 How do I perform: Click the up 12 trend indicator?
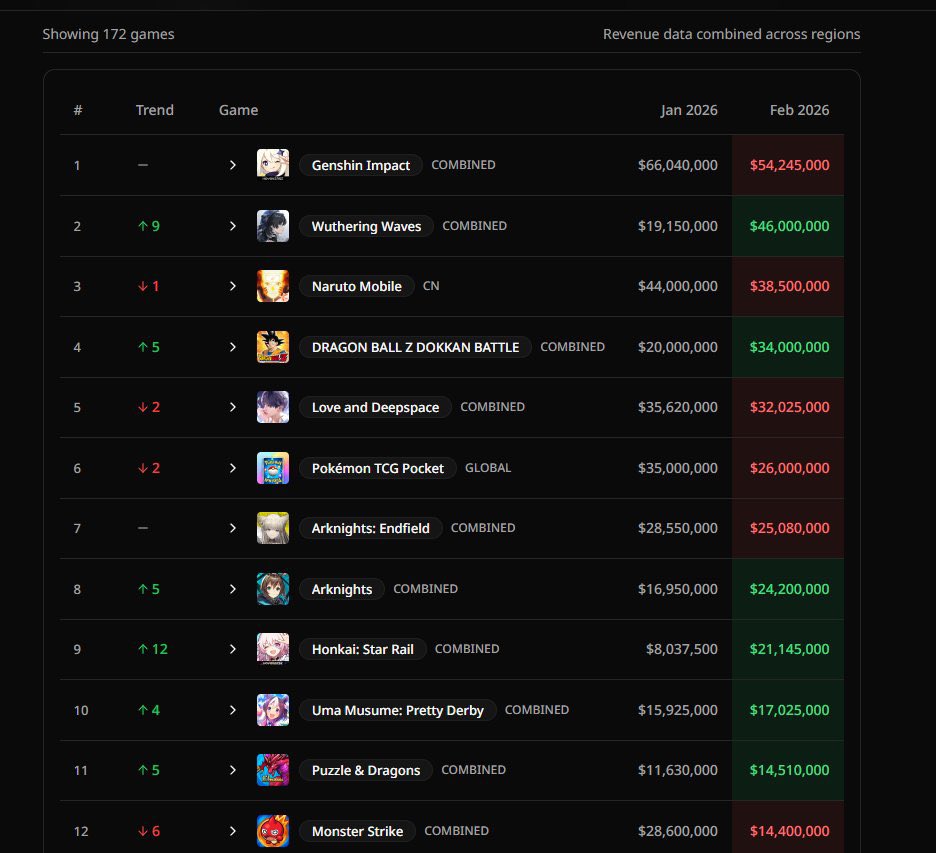tap(153, 649)
